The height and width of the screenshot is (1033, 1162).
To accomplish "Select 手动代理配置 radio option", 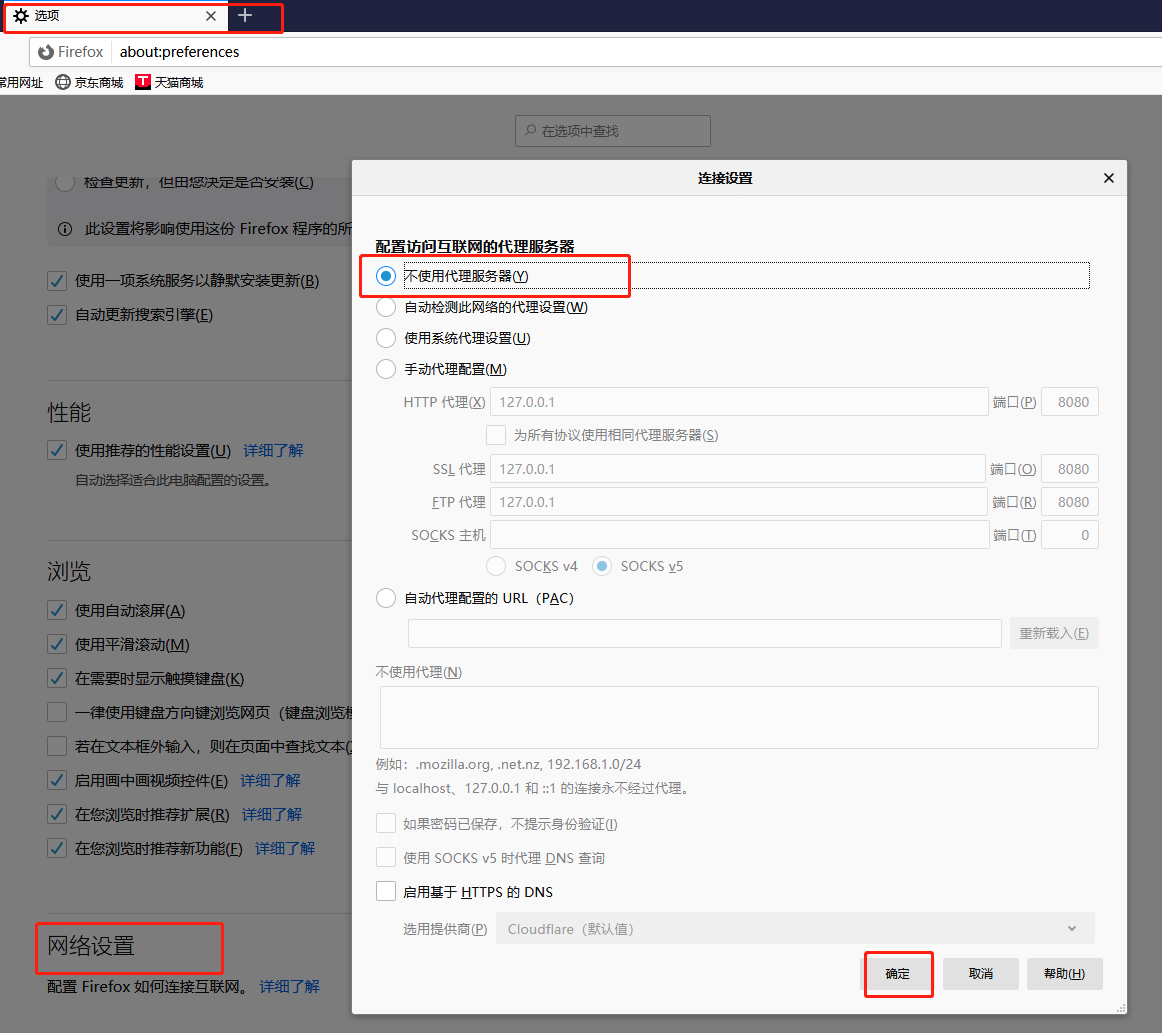I will click(386, 369).
